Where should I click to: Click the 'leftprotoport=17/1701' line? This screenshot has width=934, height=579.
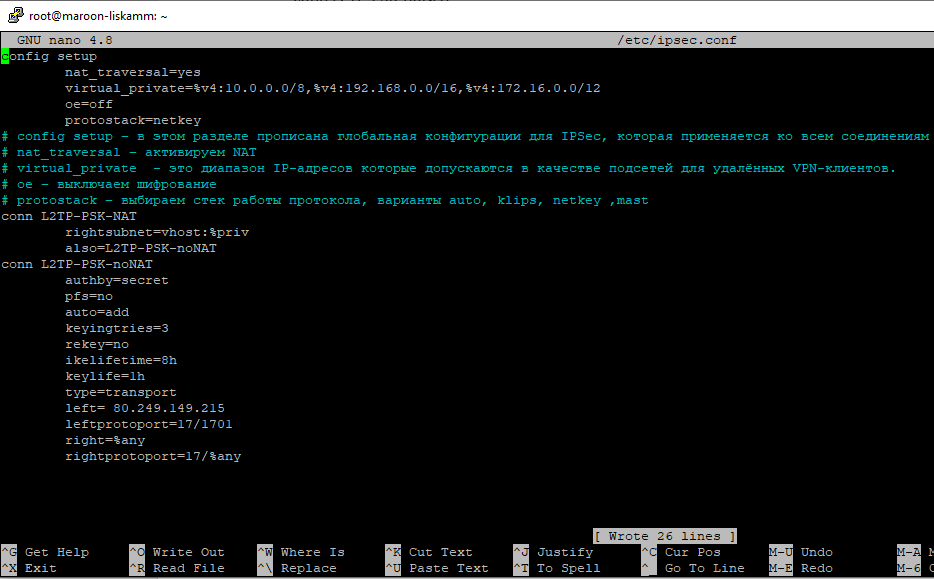pos(149,425)
